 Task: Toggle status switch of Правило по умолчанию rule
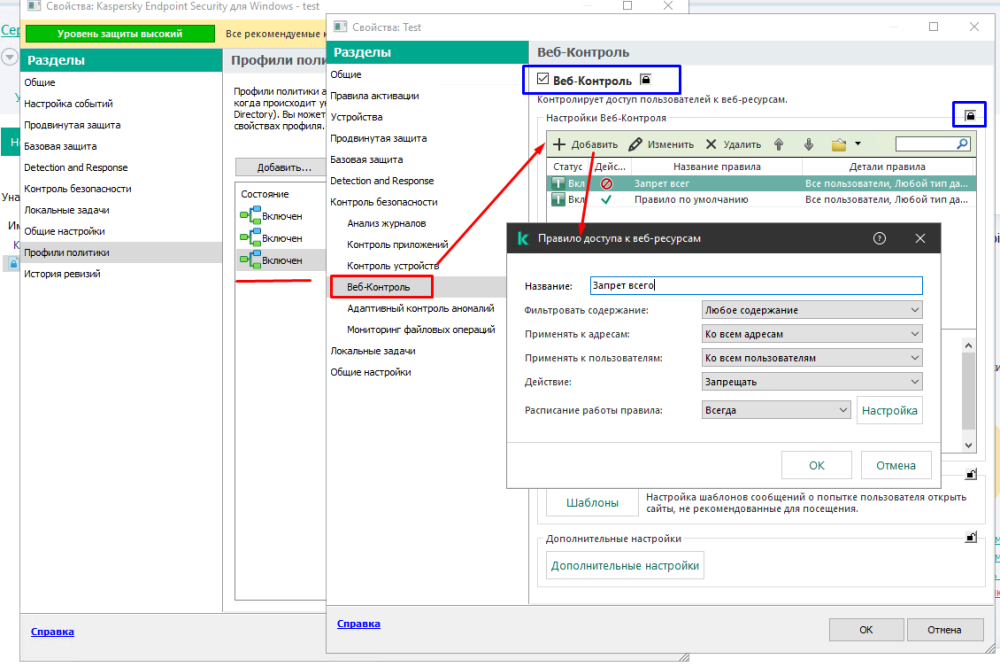click(x=559, y=200)
